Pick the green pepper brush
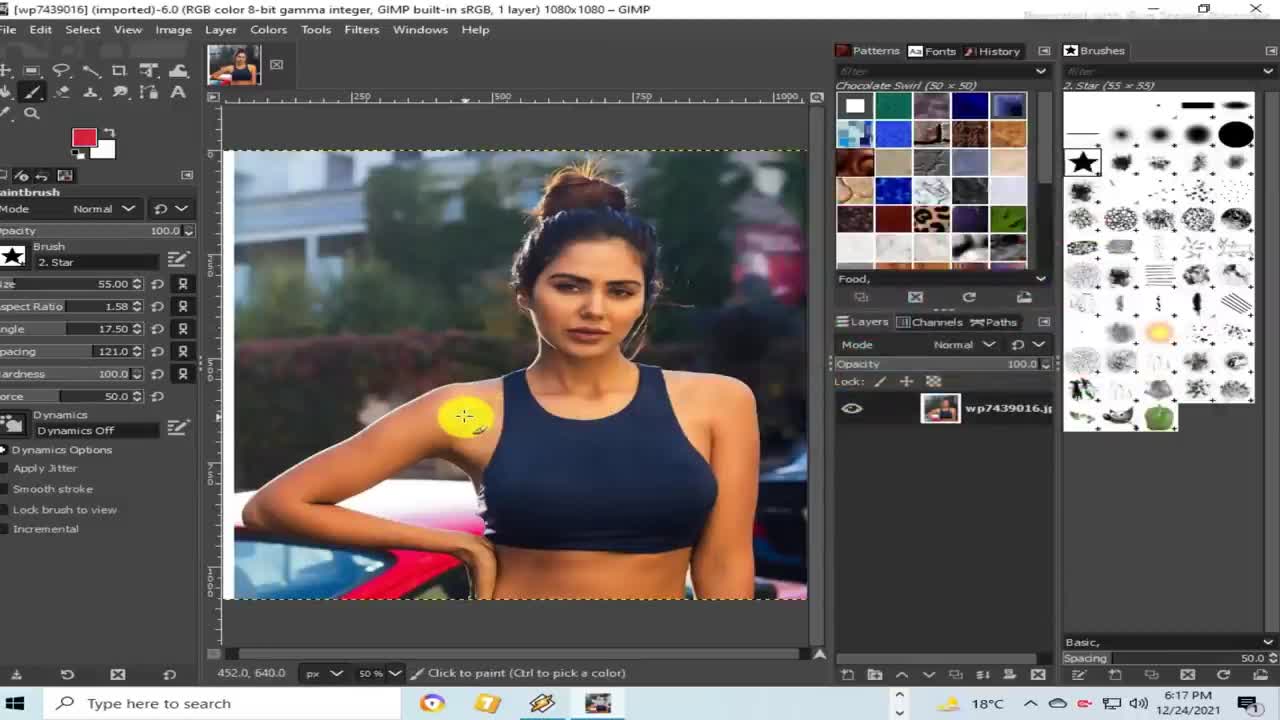This screenshot has width=1280, height=720. (1159, 416)
